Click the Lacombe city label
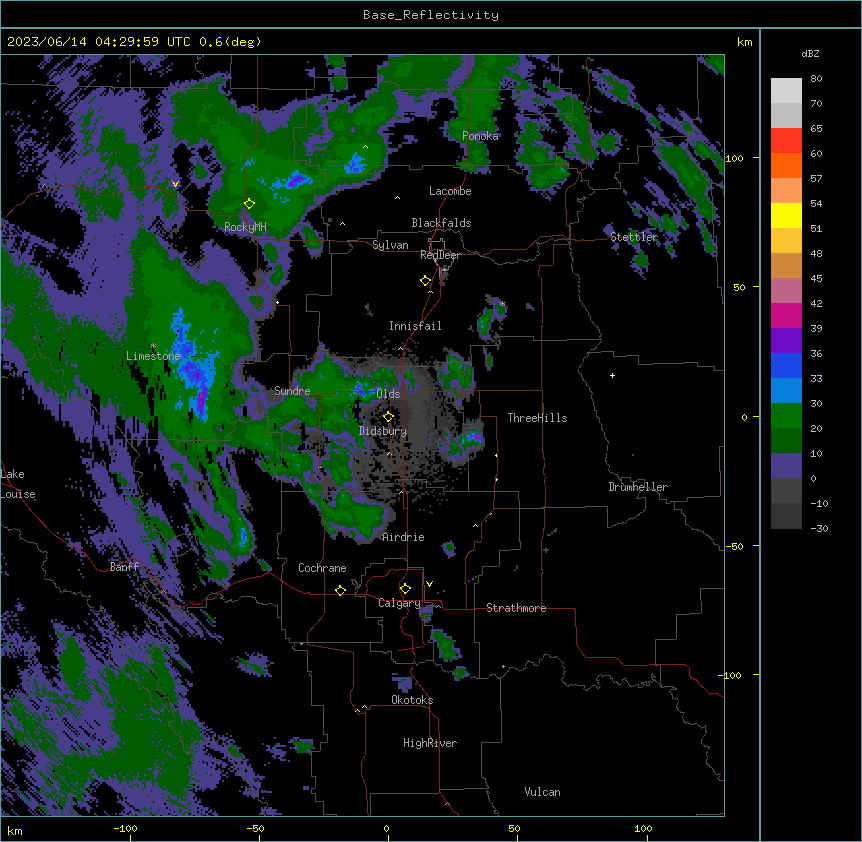 [x=450, y=191]
